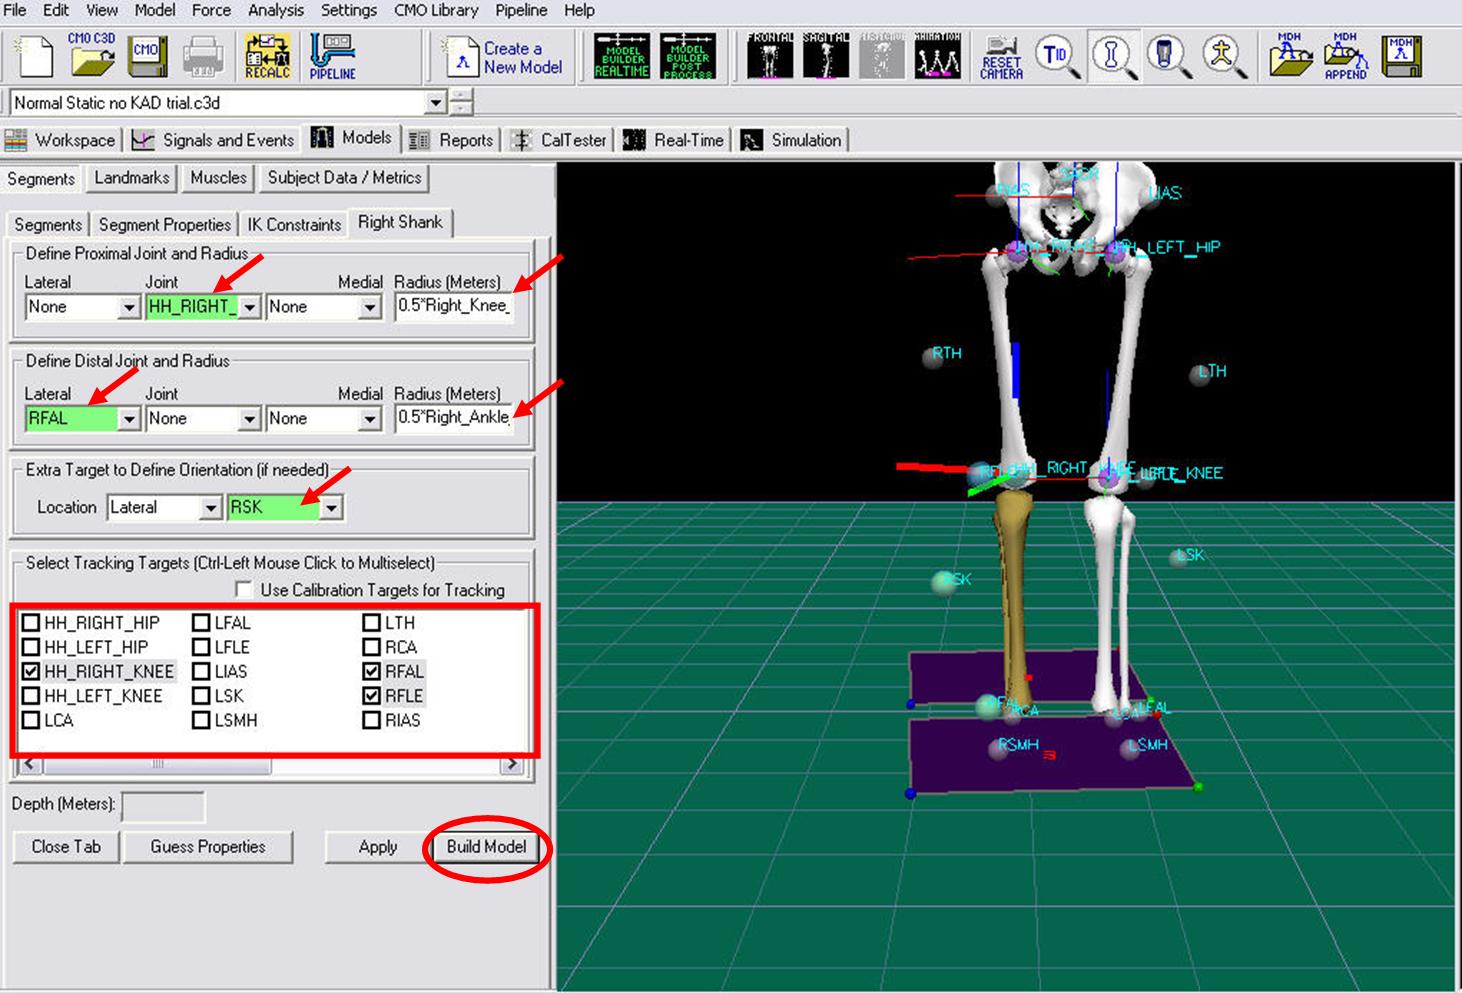The image size is (1462, 993).
Task: Open the proximal Lateral dropdown
Action: tap(129, 307)
